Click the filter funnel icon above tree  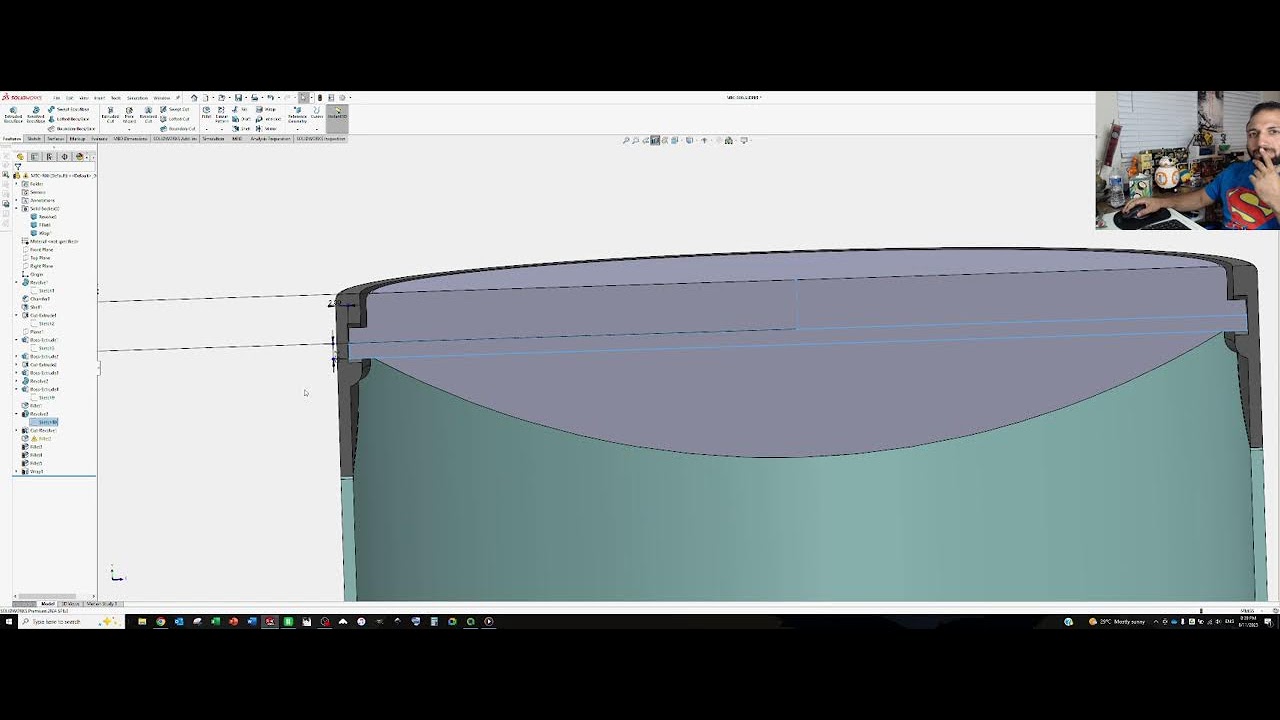click(18, 166)
